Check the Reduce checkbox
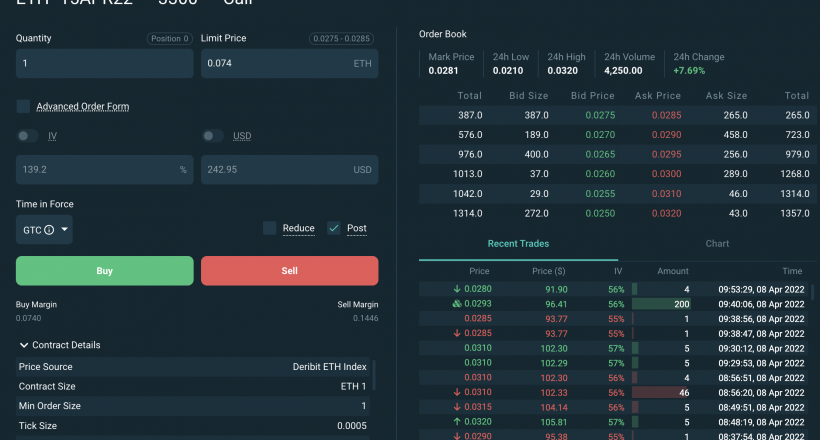 click(269, 228)
